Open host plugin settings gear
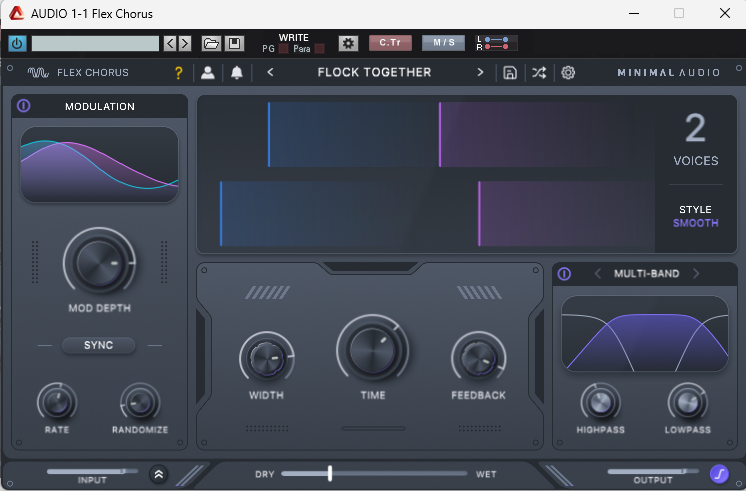Screen dimensions: 746x491 [x=348, y=43]
